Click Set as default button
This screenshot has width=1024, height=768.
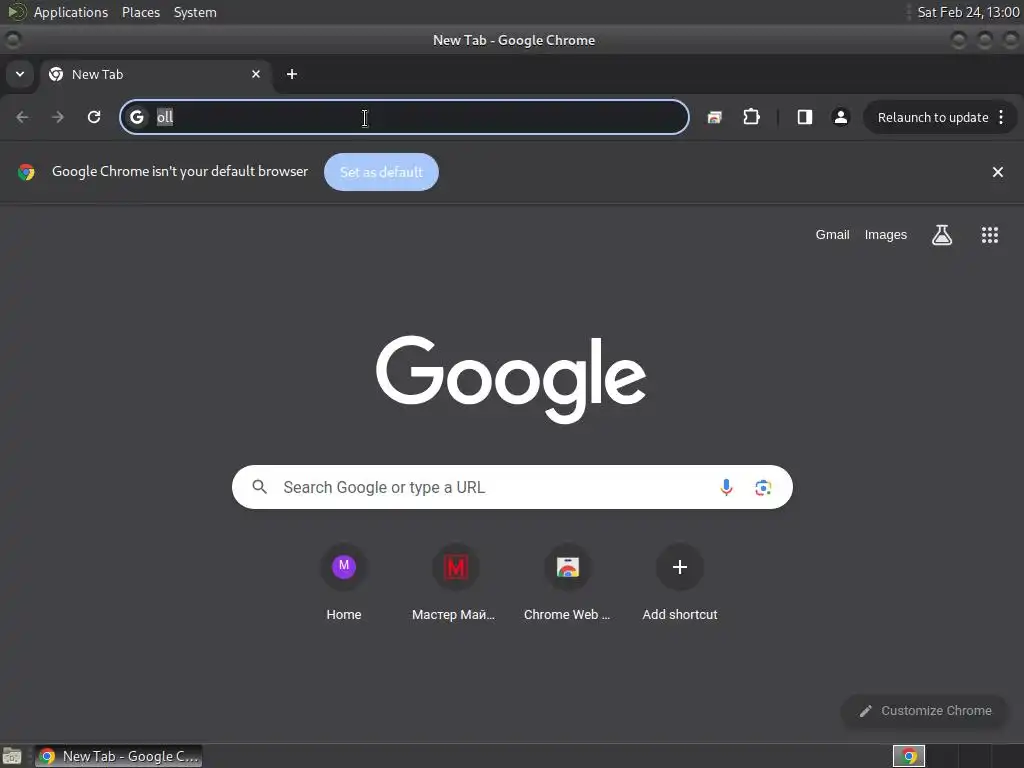point(381,172)
